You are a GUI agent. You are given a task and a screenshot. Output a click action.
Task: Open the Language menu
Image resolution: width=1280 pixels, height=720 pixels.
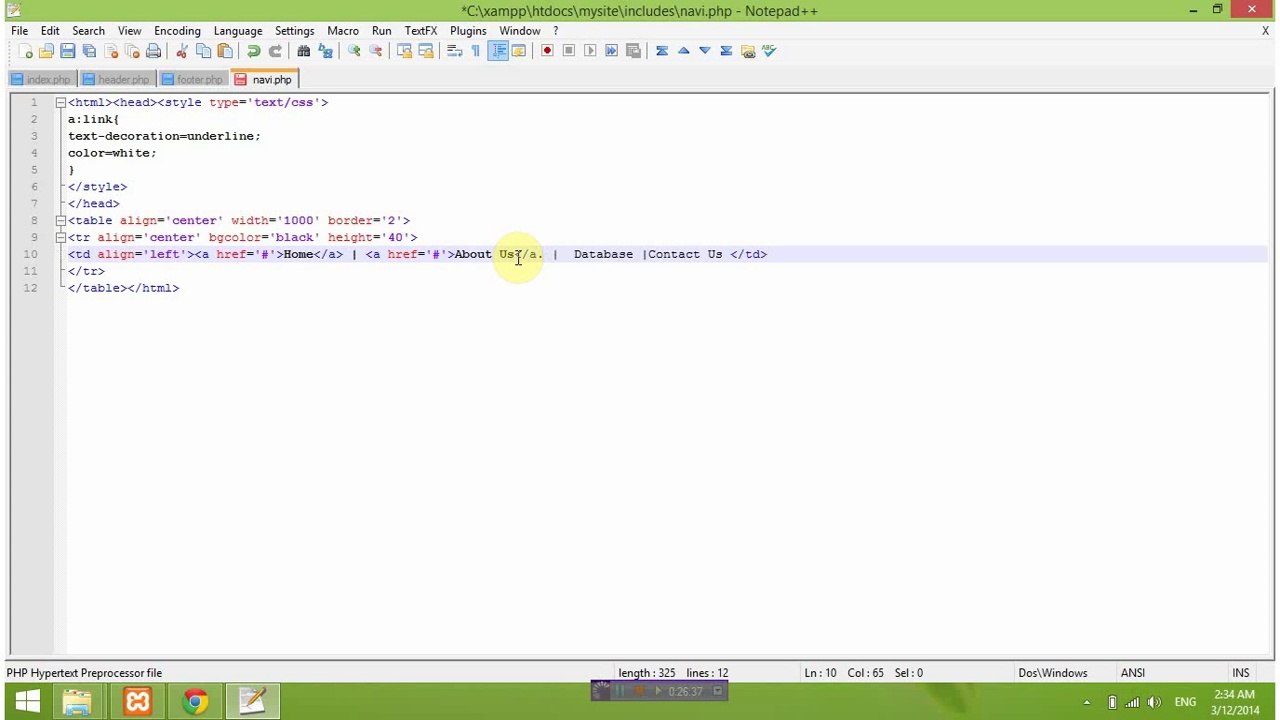pos(238,31)
